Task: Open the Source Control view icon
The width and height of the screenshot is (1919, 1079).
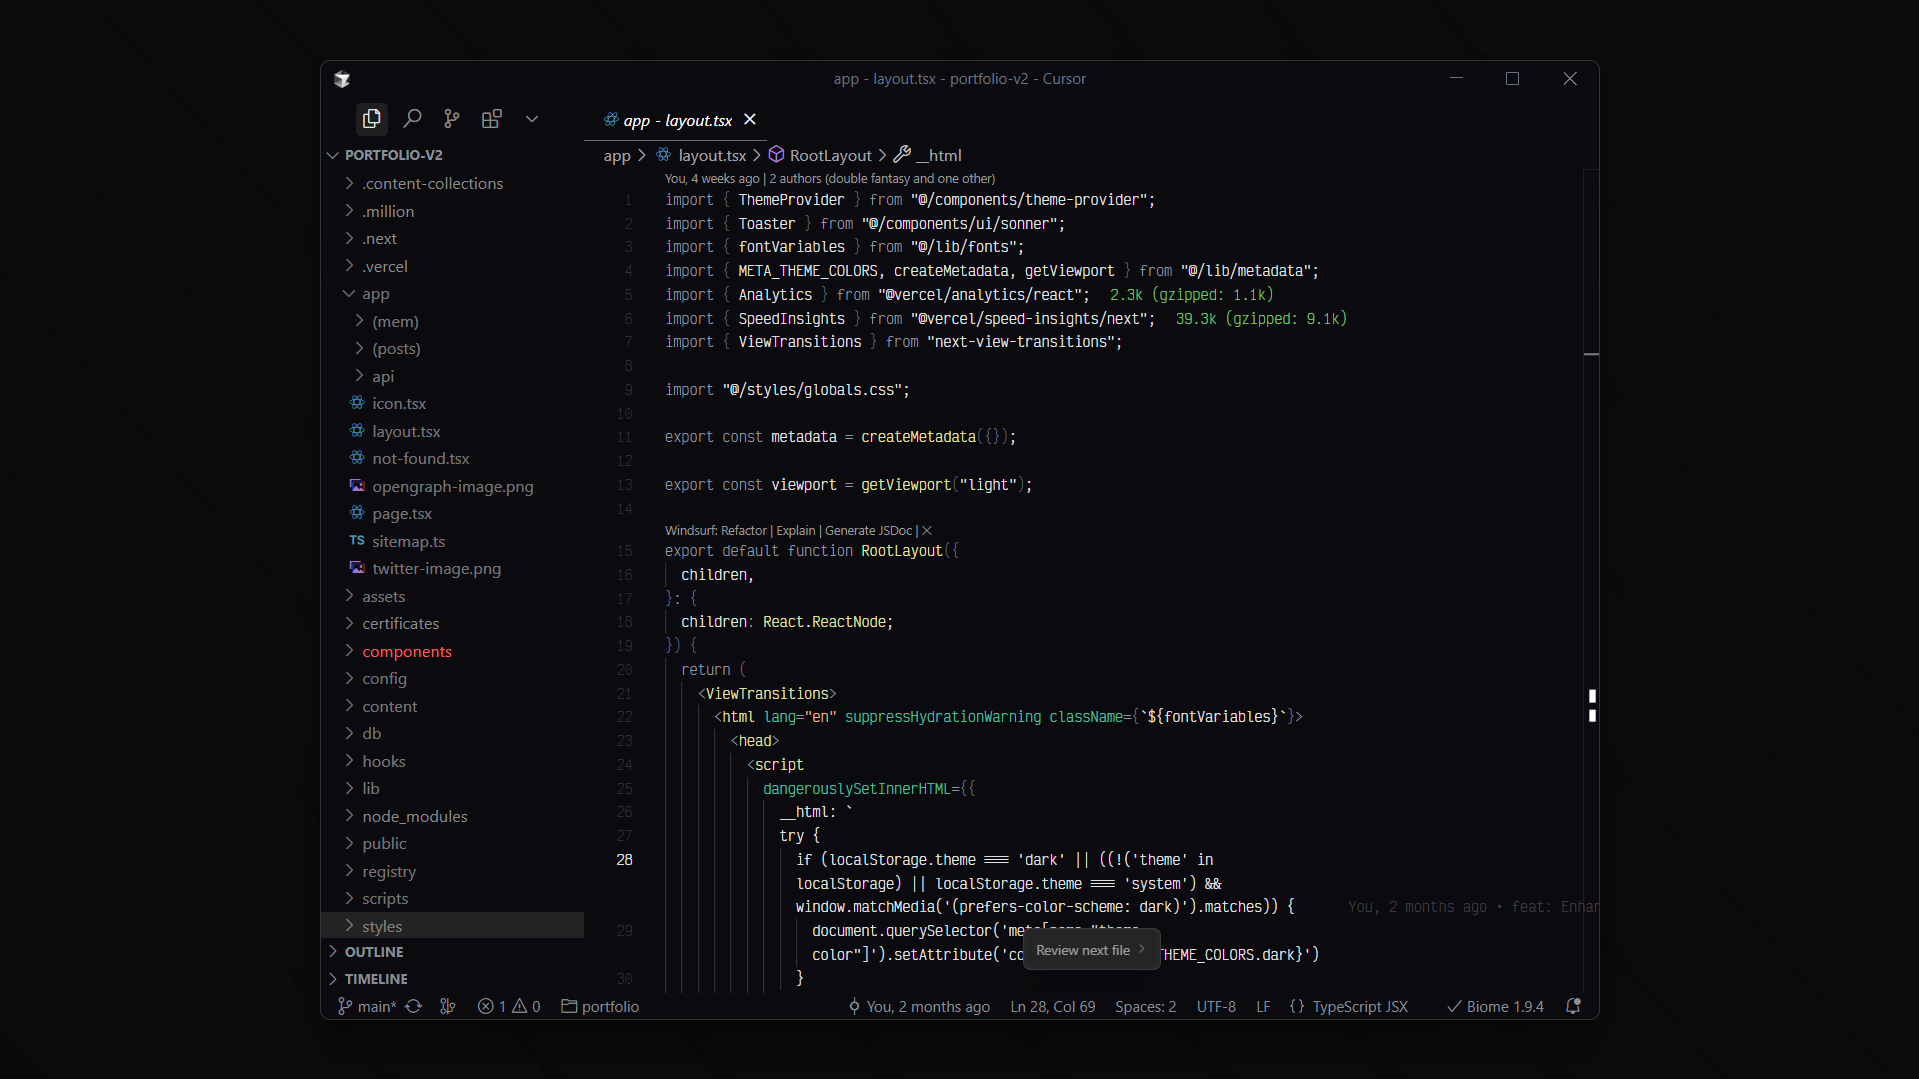Action: coord(452,119)
